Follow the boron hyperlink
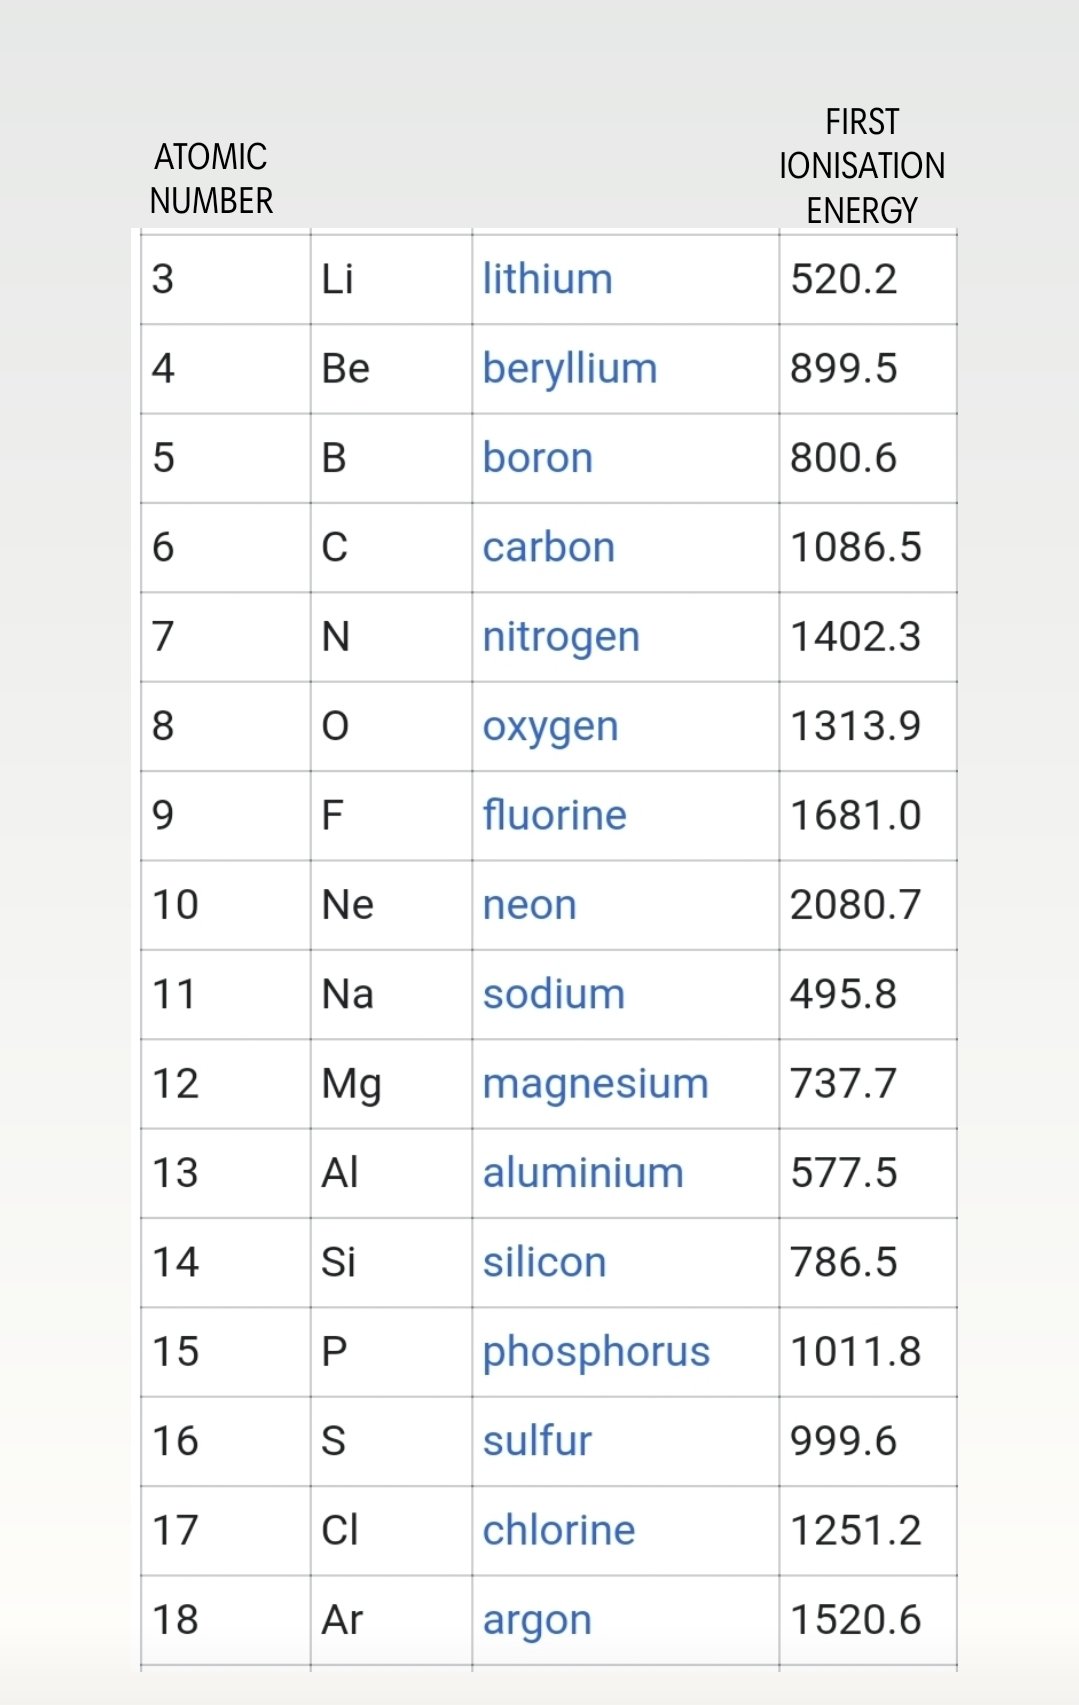 point(537,458)
